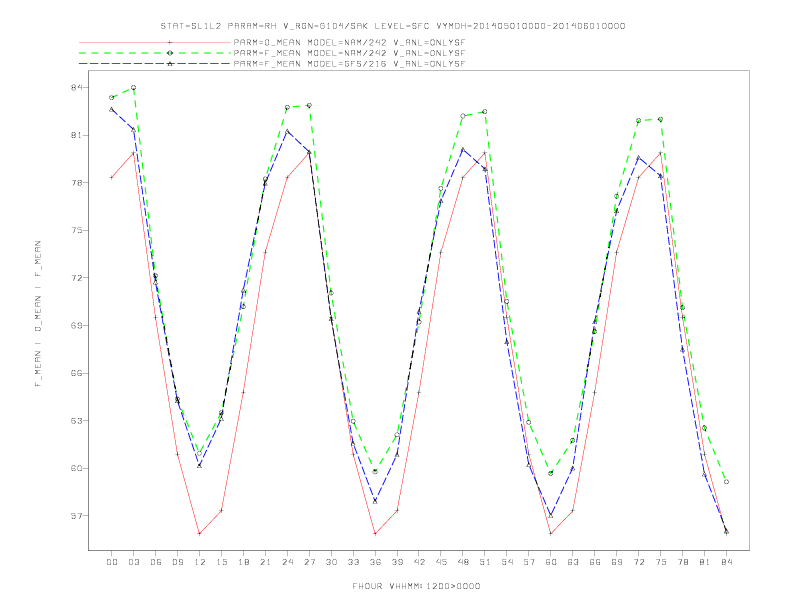Click the red plus data point at hour 12 minimum
792x612 pixels.
pos(200,533)
